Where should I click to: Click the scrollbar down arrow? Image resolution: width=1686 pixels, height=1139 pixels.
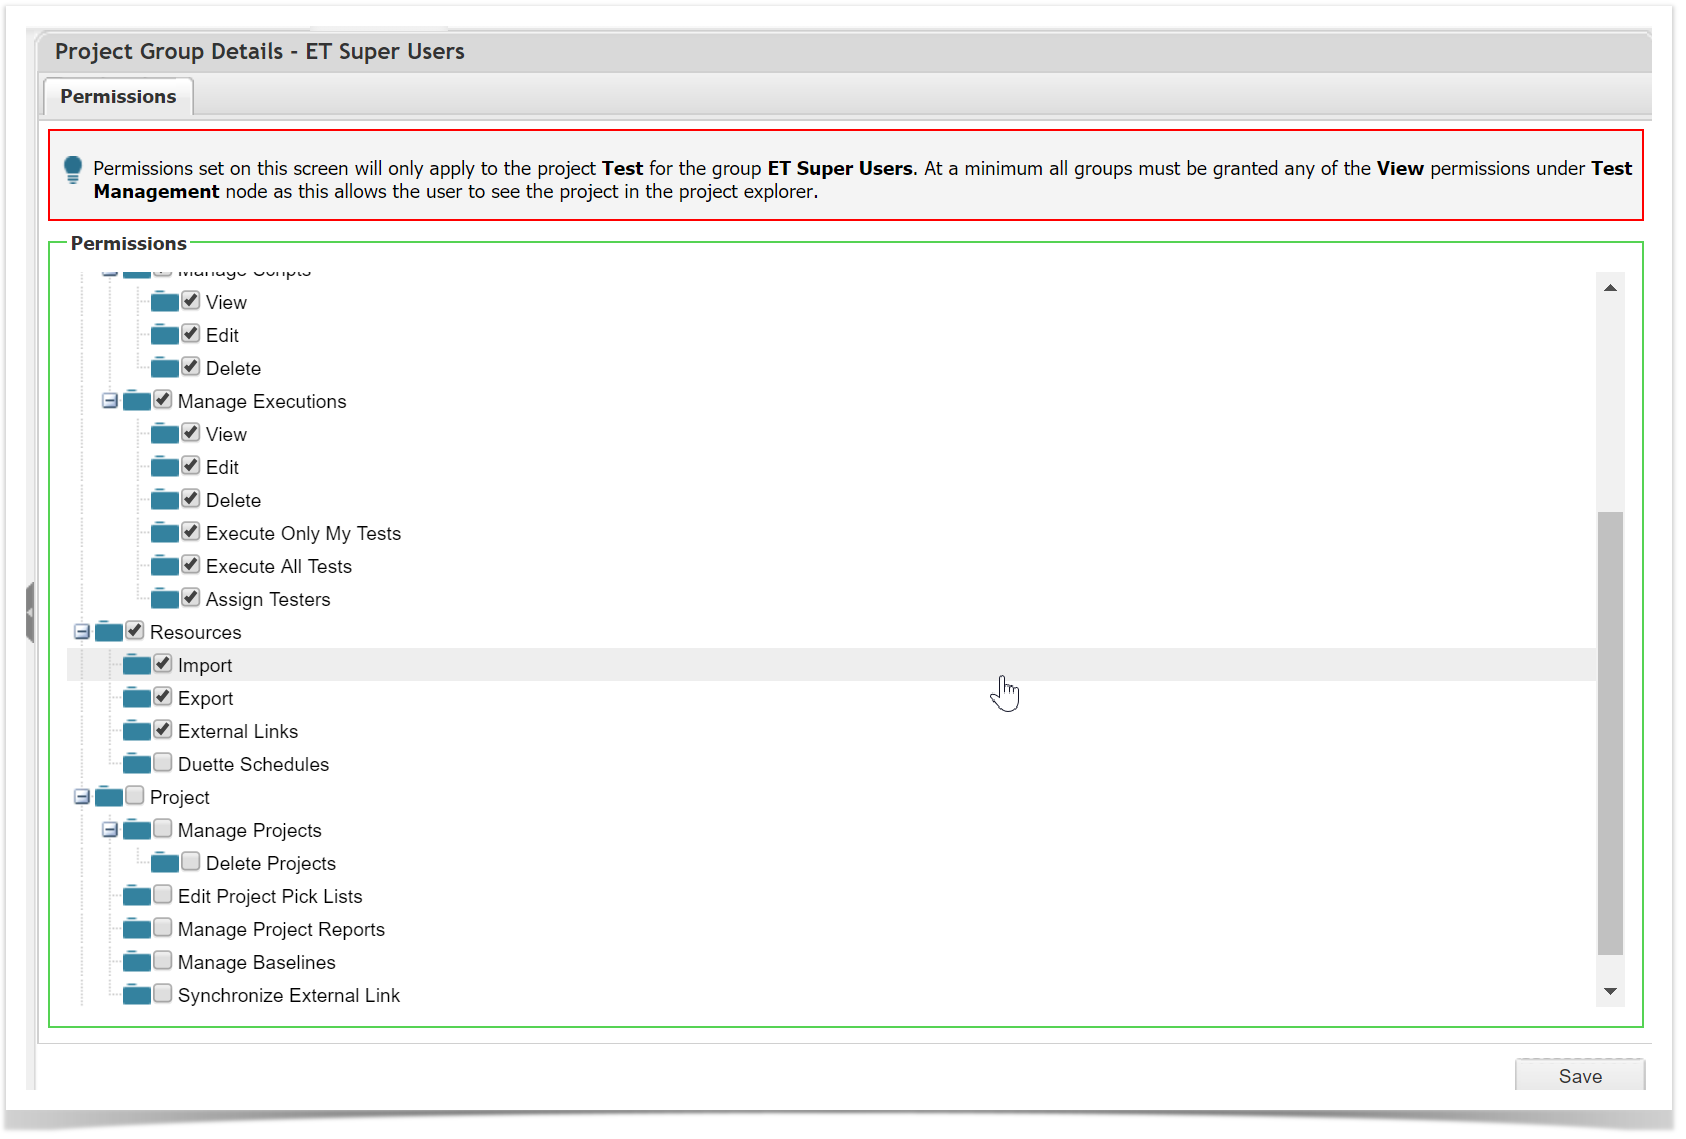point(1610,992)
